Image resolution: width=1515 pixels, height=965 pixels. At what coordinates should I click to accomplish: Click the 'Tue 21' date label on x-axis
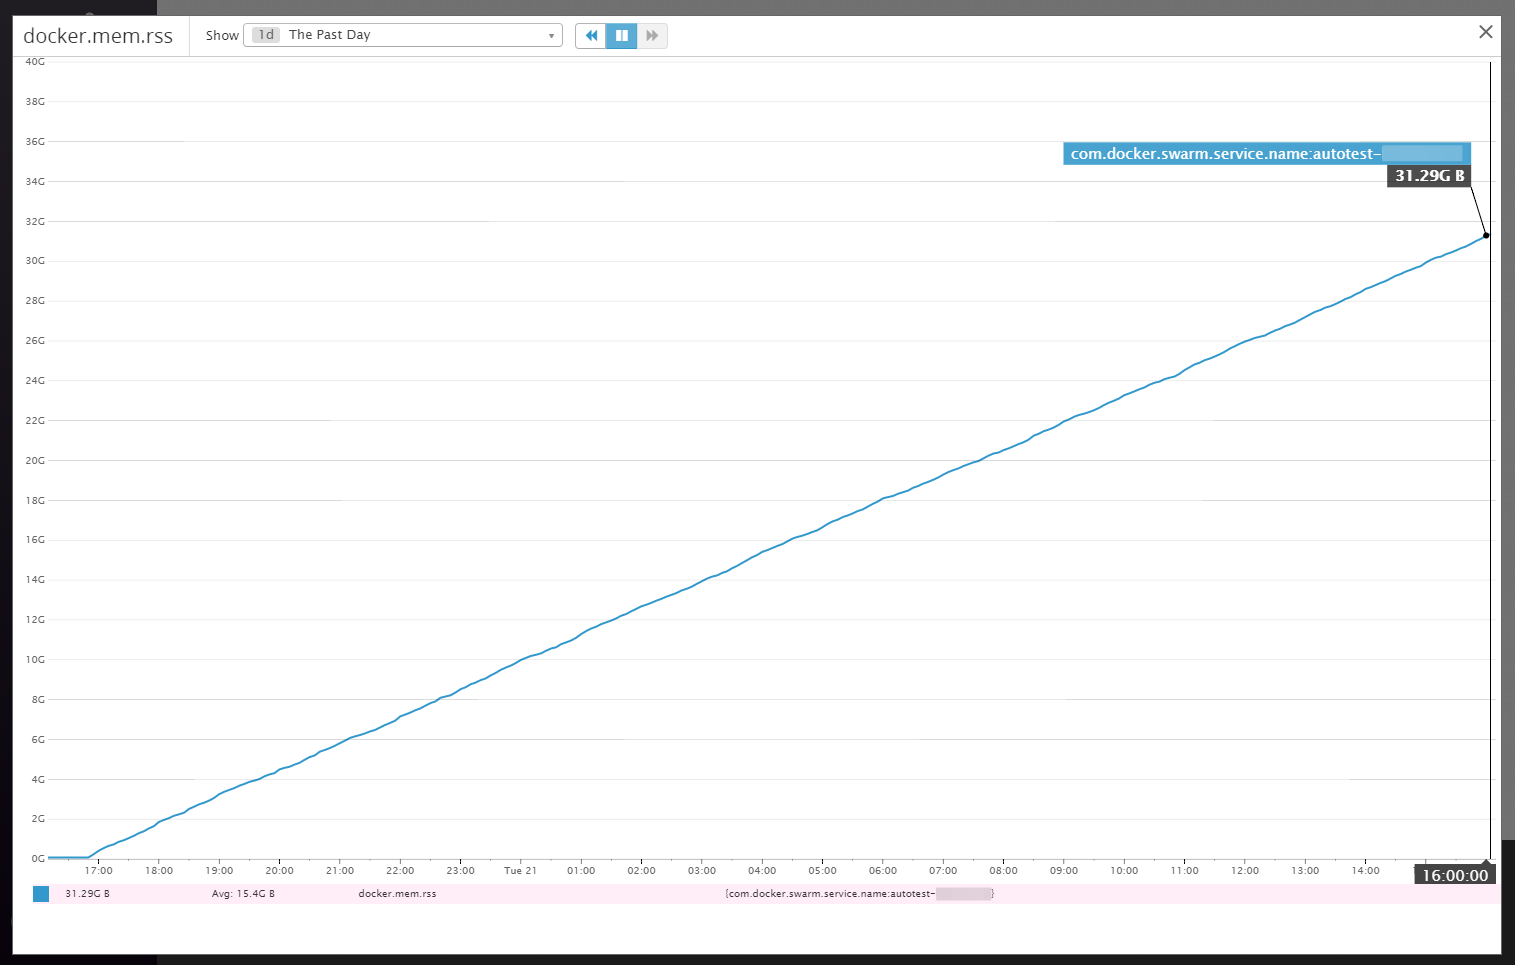pyautogui.click(x=520, y=871)
